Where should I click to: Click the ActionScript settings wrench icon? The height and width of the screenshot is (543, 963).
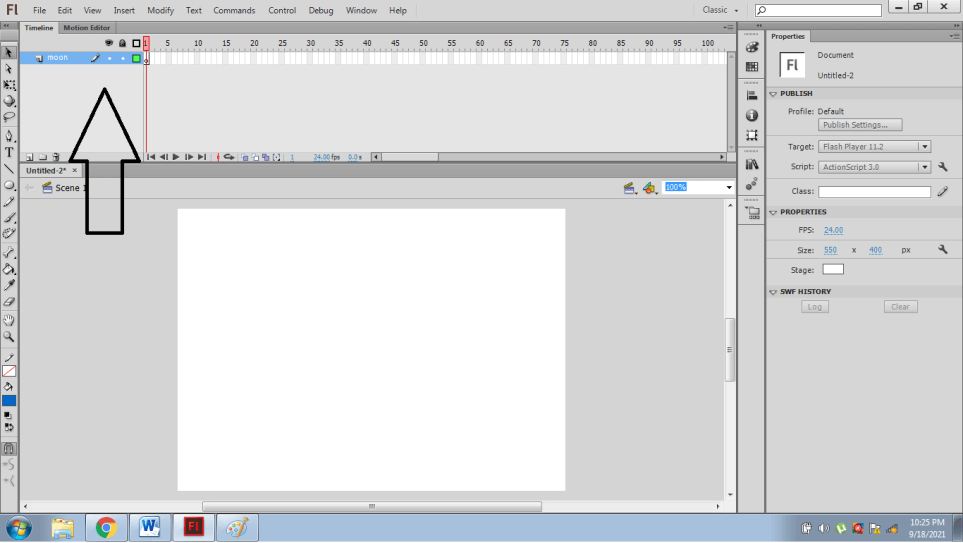click(x=943, y=166)
